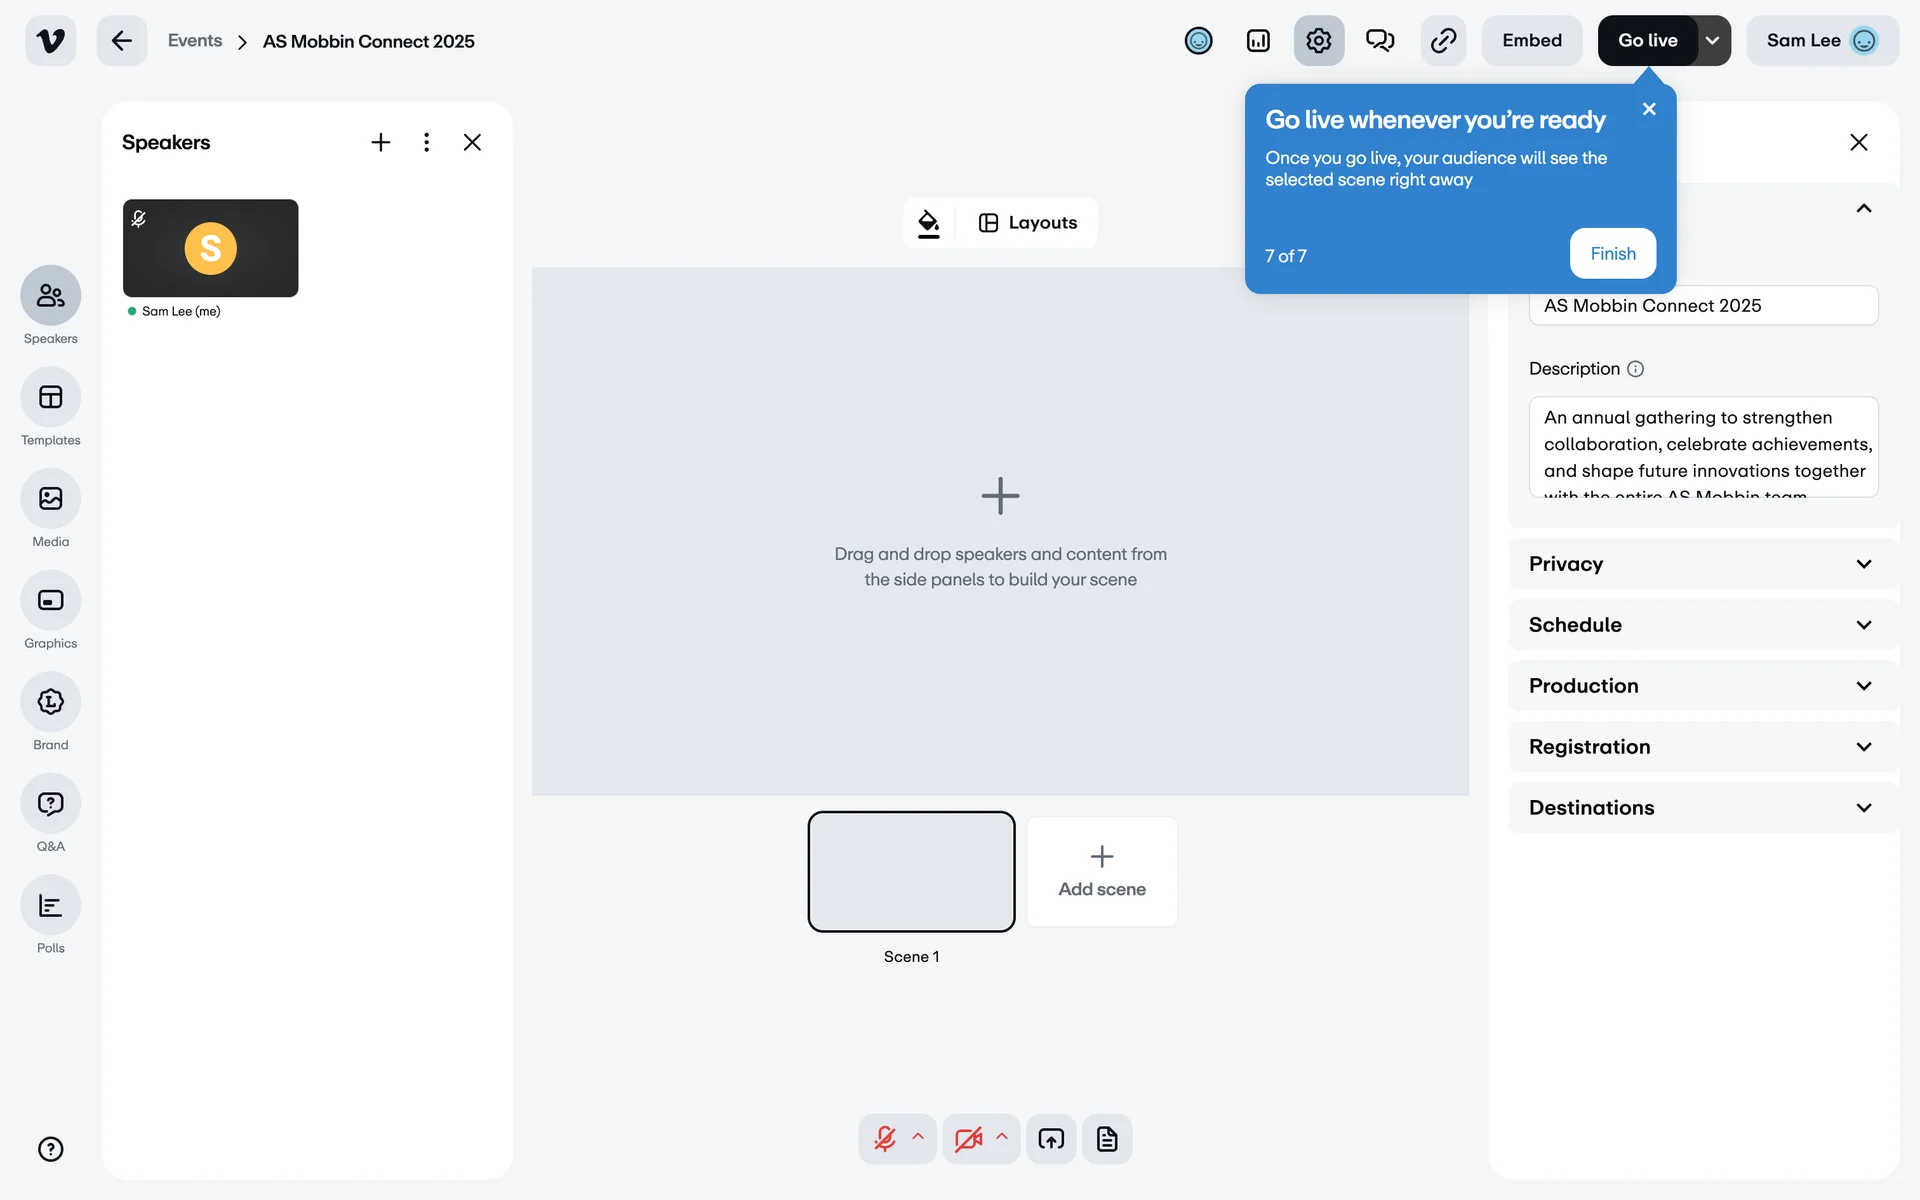Image resolution: width=1920 pixels, height=1200 pixels.
Task: Turn on the camera in the bottom toolbar
Action: tap(967, 1139)
